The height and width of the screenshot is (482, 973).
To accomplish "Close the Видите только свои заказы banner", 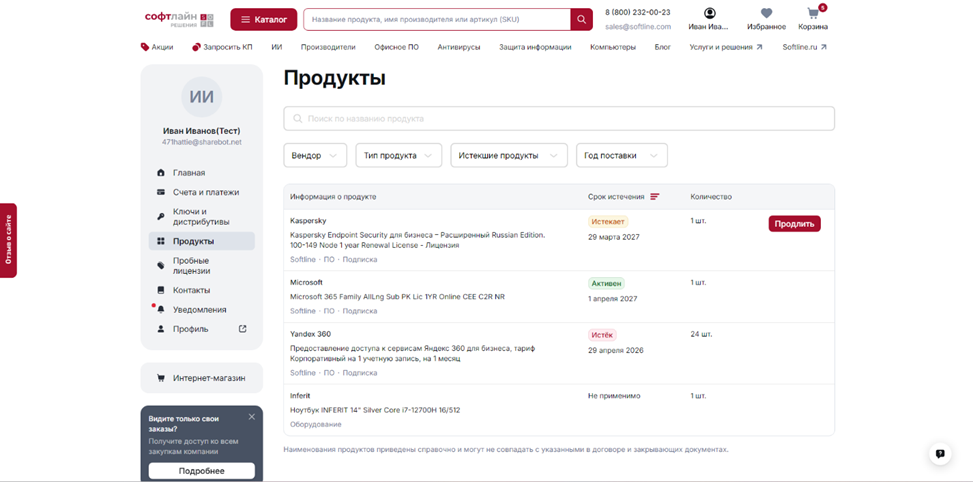I will point(251,417).
